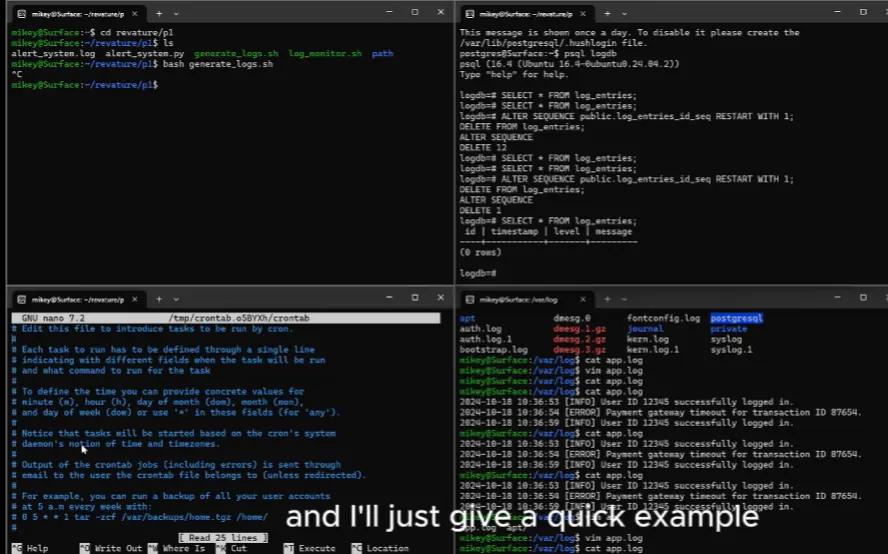Screen dimensions: 888x554
Task: Click the 'GNU nano 7.2' title bar text
Action: click(53, 318)
